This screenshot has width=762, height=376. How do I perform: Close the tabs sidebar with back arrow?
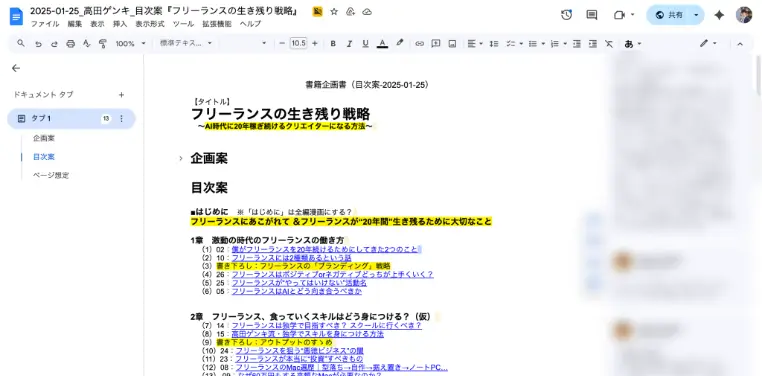[16, 68]
